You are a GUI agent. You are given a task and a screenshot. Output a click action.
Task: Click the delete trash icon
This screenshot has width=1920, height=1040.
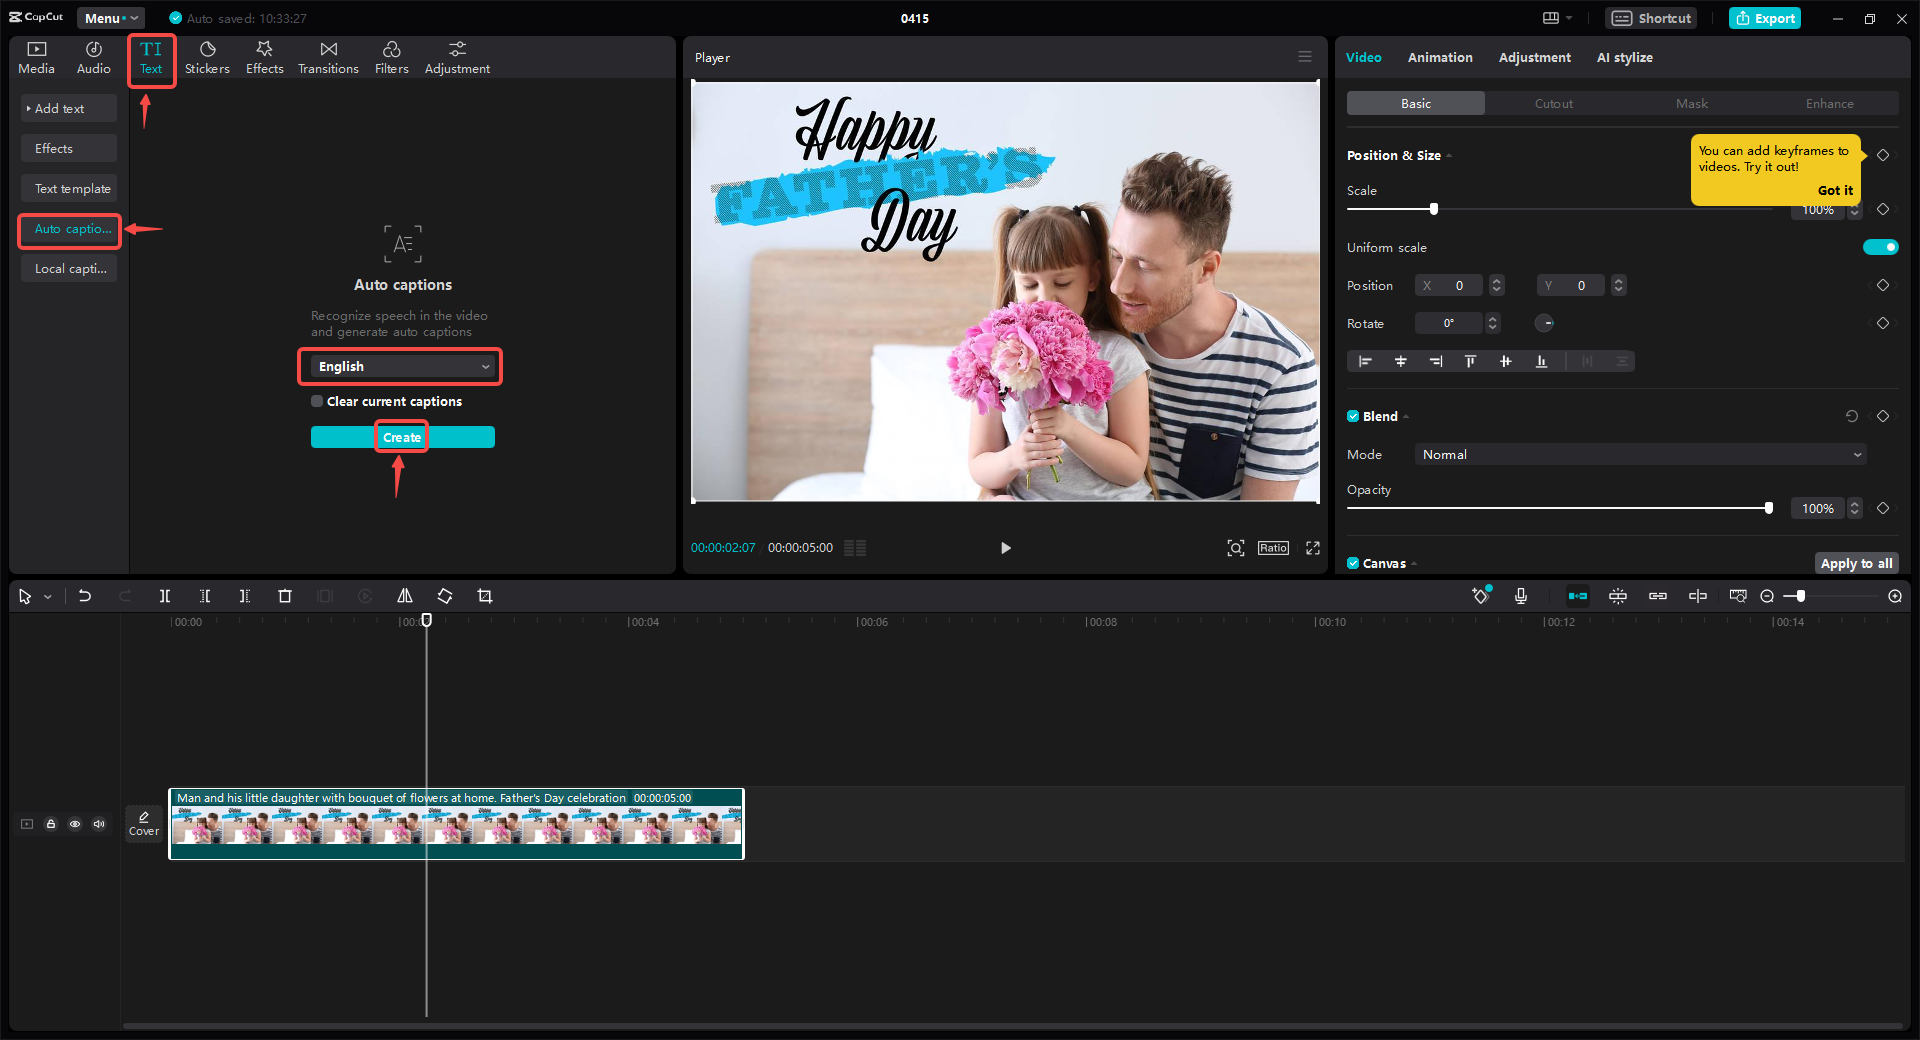[285, 596]
